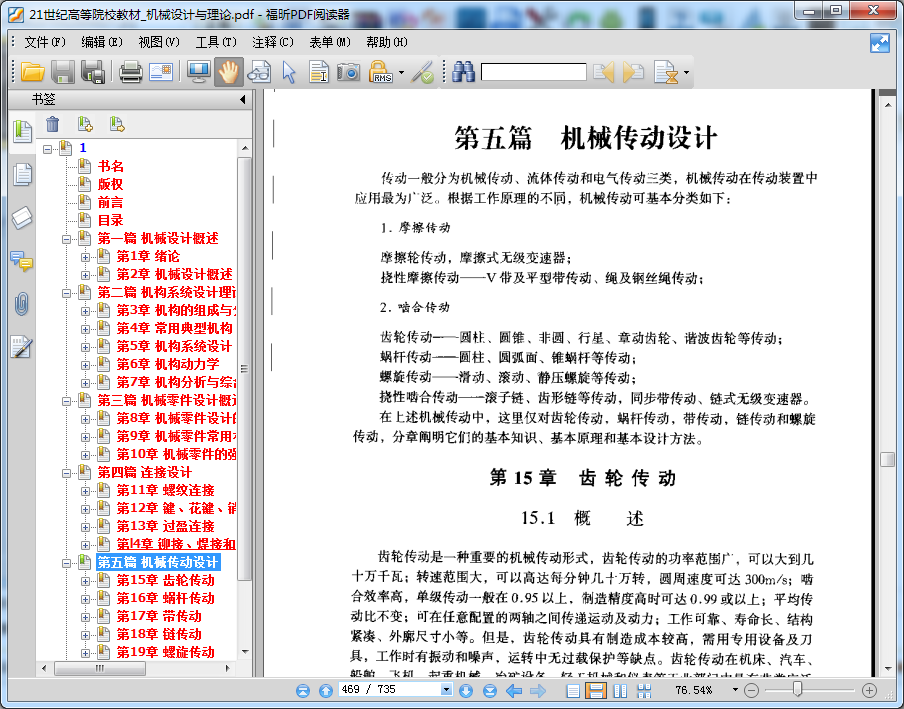Collapse the 第四篇 连接设计 node

pyautogui.click(x=66, y=473)
